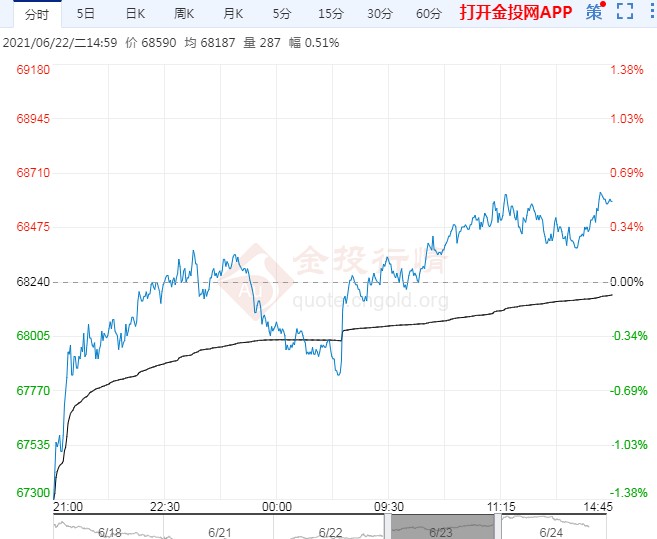
Task: Open the vertical dots more menu
Action: click(652, 11)
